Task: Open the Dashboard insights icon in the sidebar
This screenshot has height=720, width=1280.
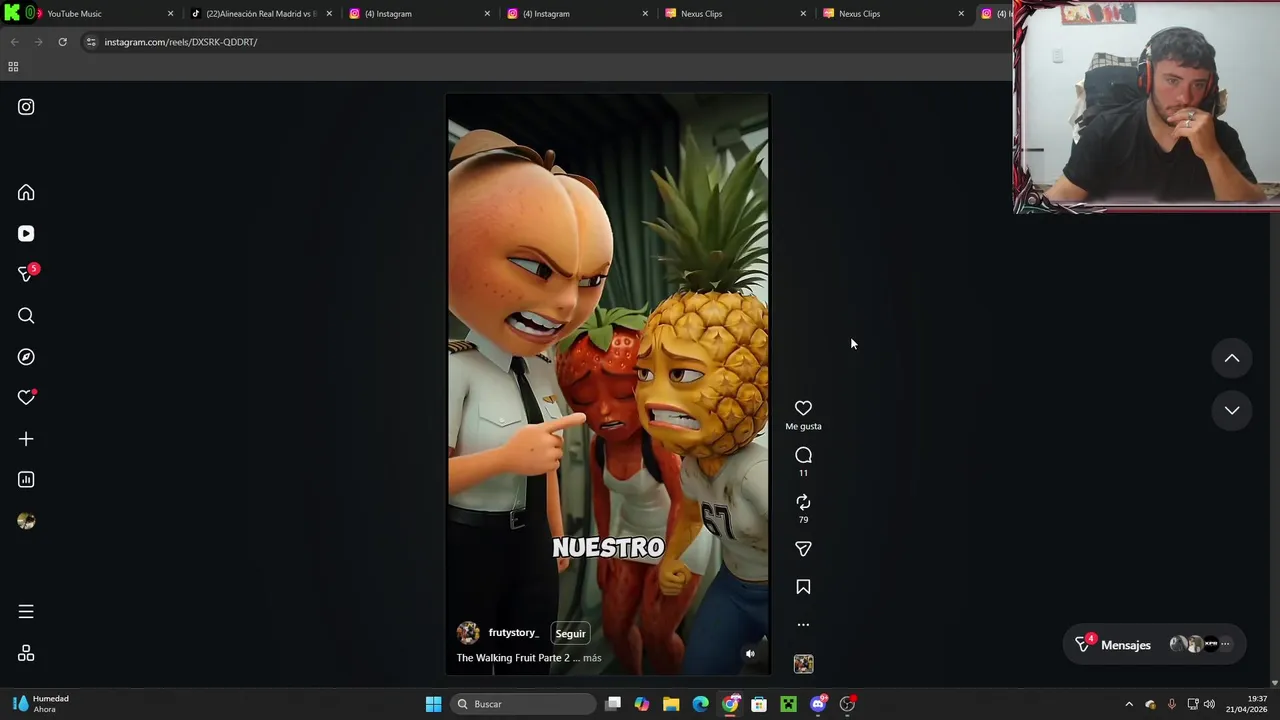Action: tap(26, 480)
